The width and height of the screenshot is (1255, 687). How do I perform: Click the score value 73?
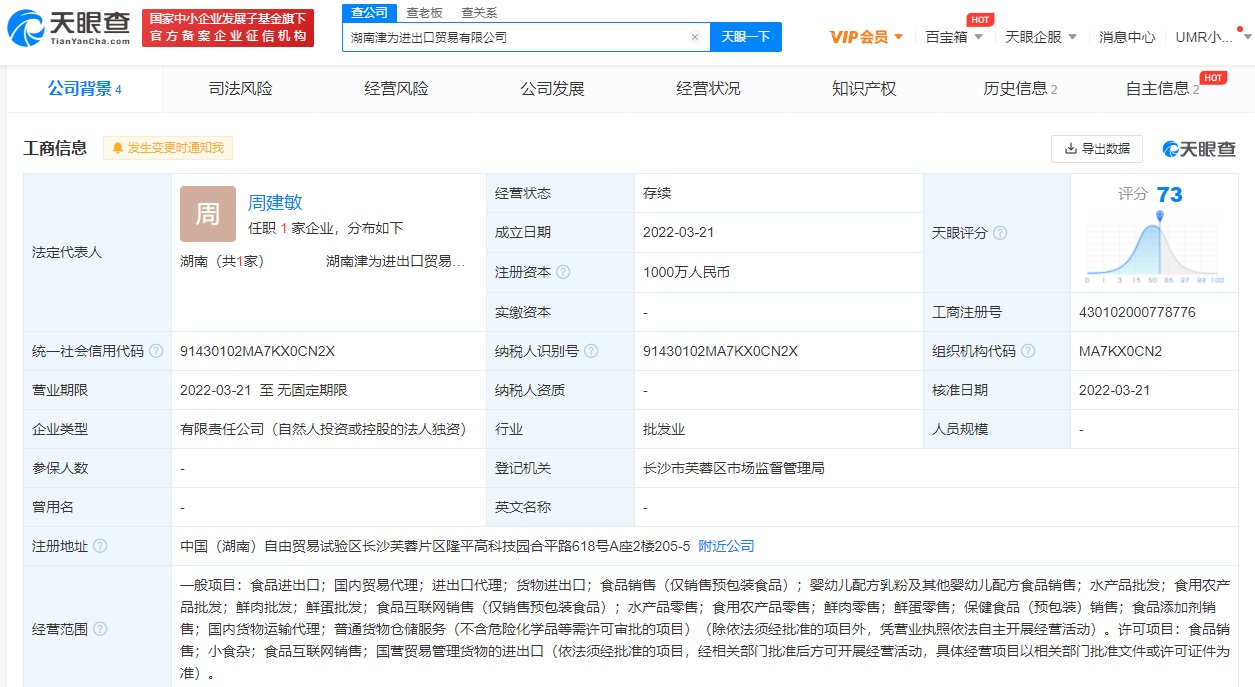point(1169,195)
